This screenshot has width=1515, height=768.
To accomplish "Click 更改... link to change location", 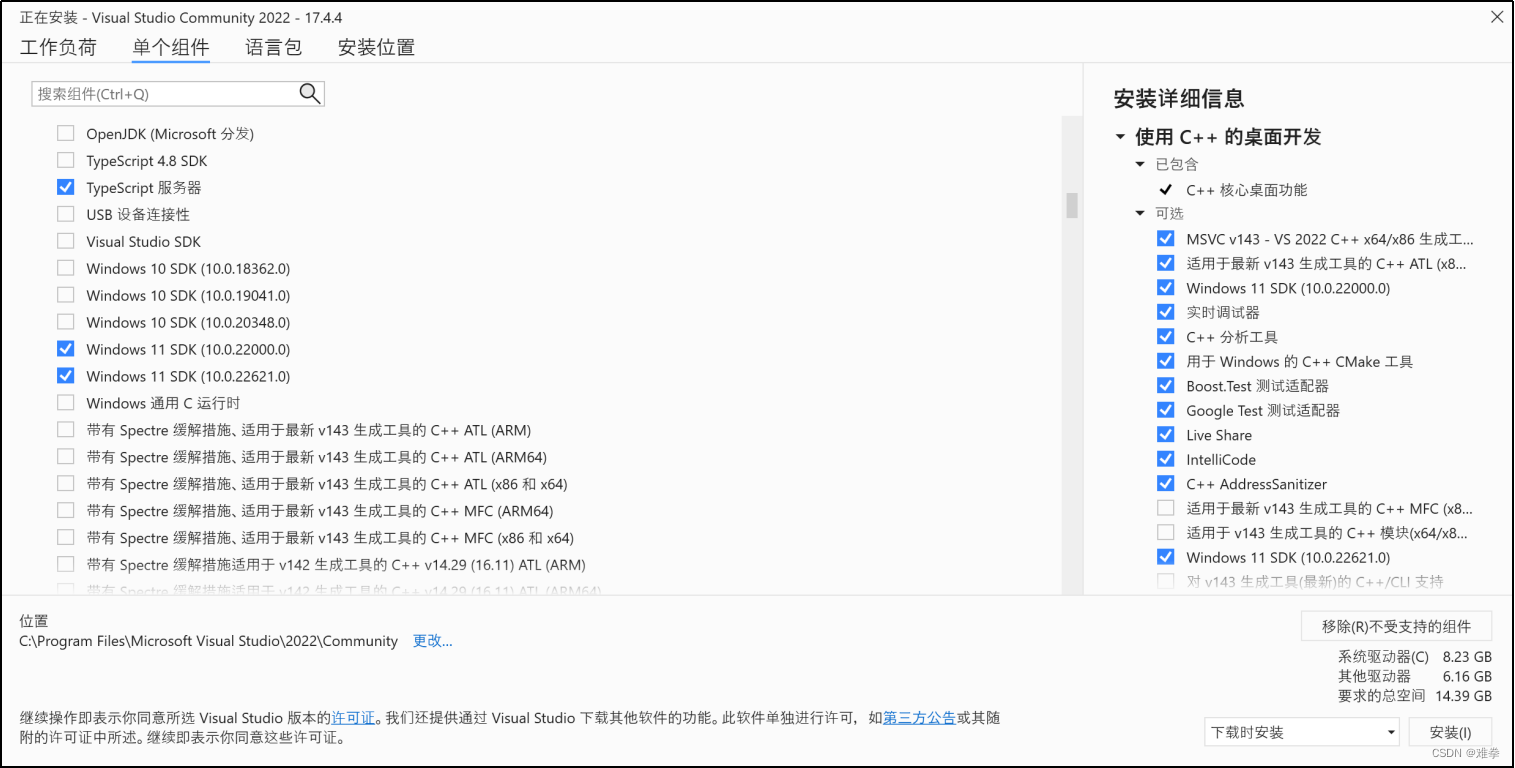I will tap(433, 641).
